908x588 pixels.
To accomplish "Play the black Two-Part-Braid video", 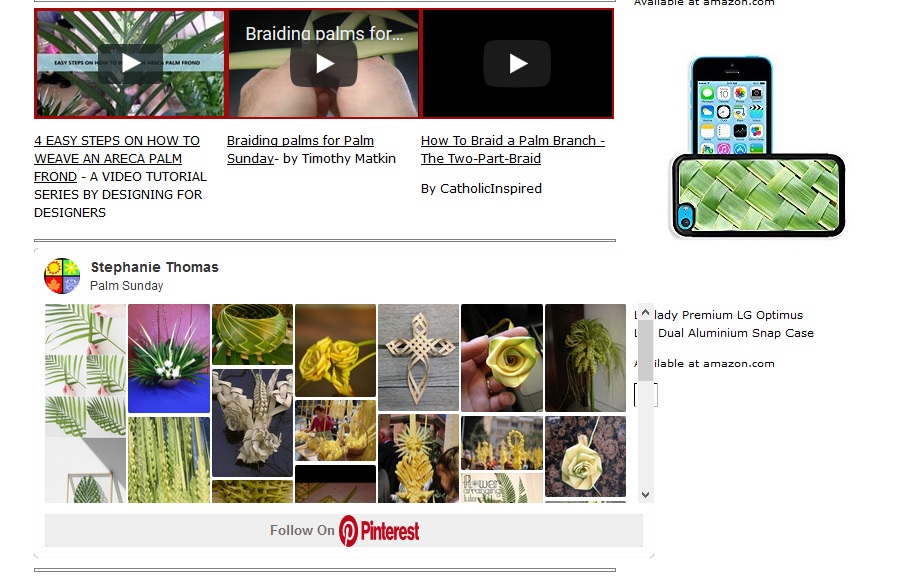I will coord(517,64).
